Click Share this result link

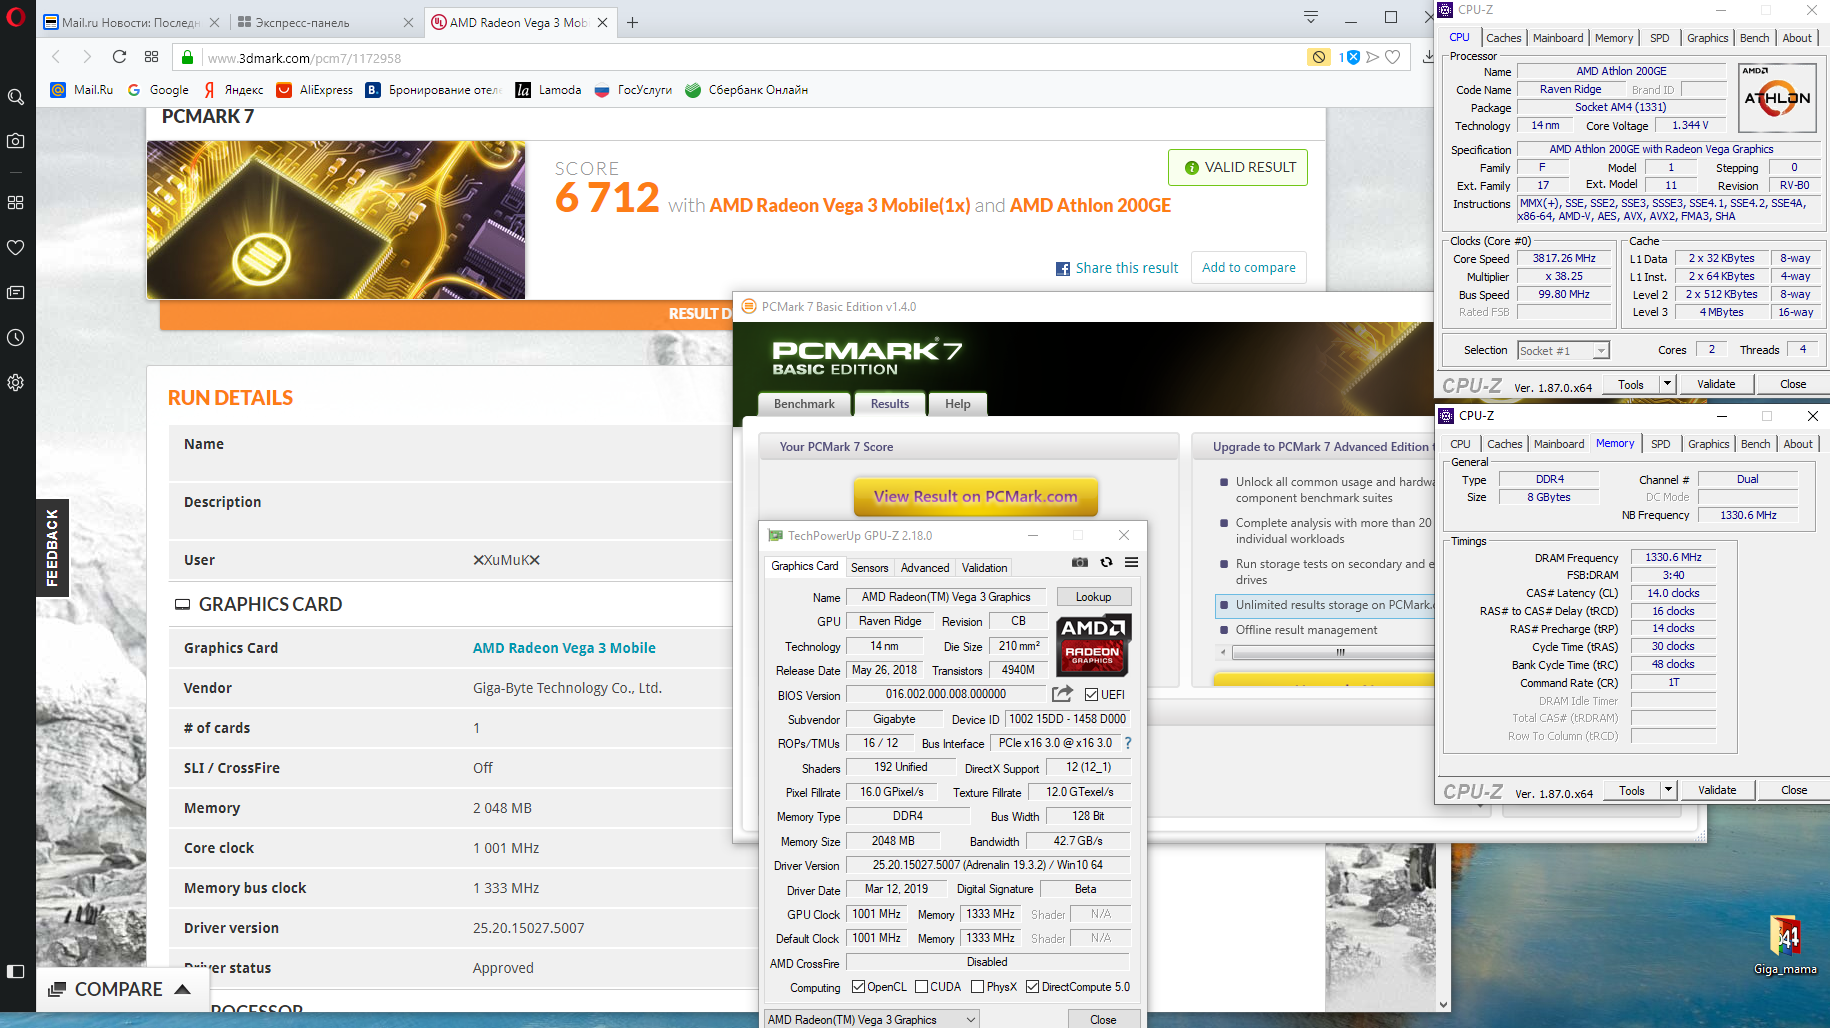(x=1117, y=268)
